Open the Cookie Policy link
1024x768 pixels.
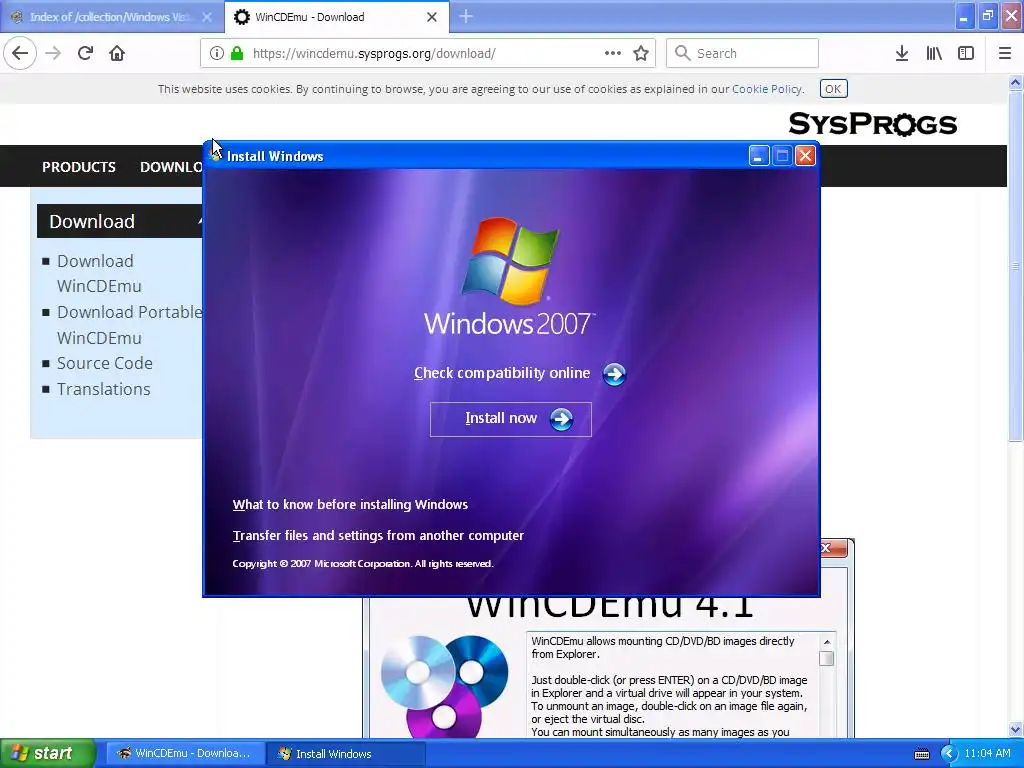(x=767, y=89)
